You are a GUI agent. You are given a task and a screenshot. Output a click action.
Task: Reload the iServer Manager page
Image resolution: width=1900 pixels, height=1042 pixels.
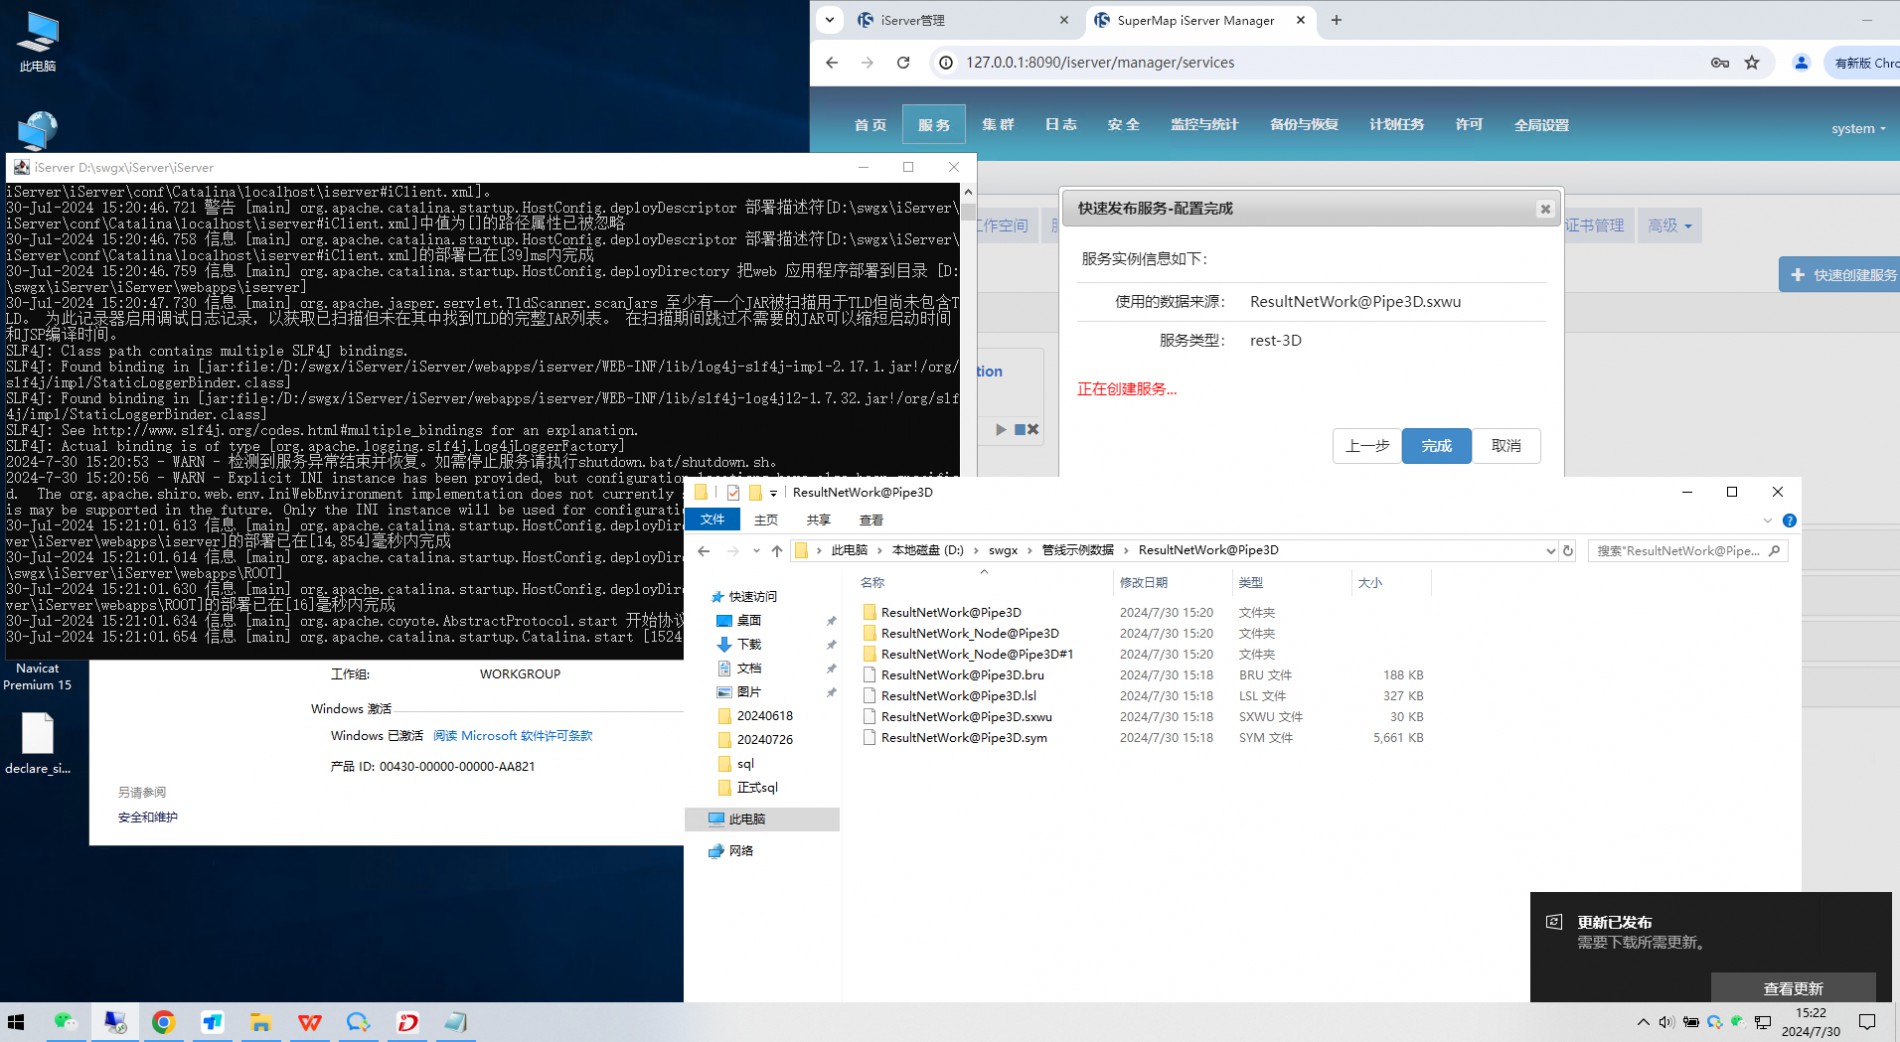[x=903, y=62]
